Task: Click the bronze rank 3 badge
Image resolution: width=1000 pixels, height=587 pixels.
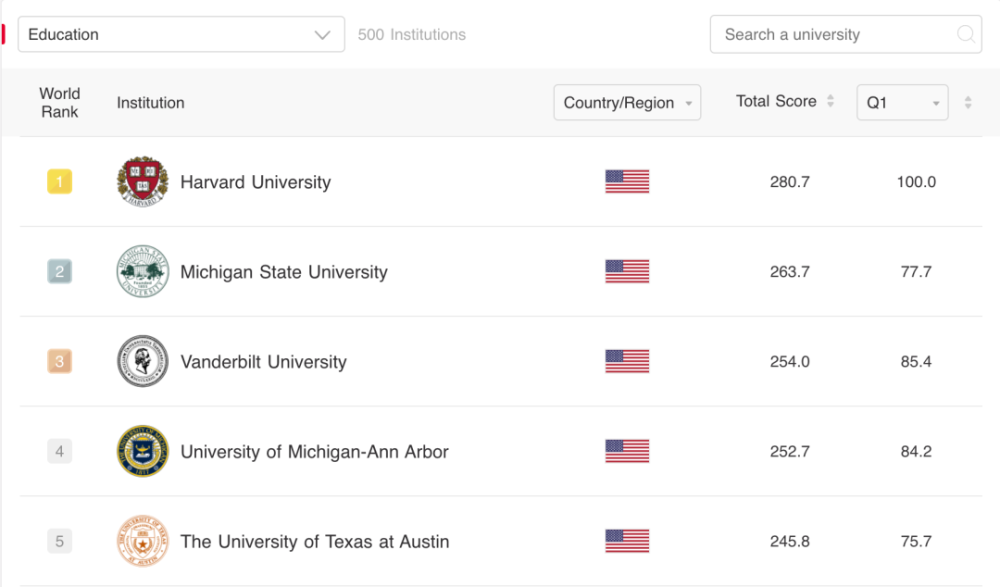Action: (59, 362)
